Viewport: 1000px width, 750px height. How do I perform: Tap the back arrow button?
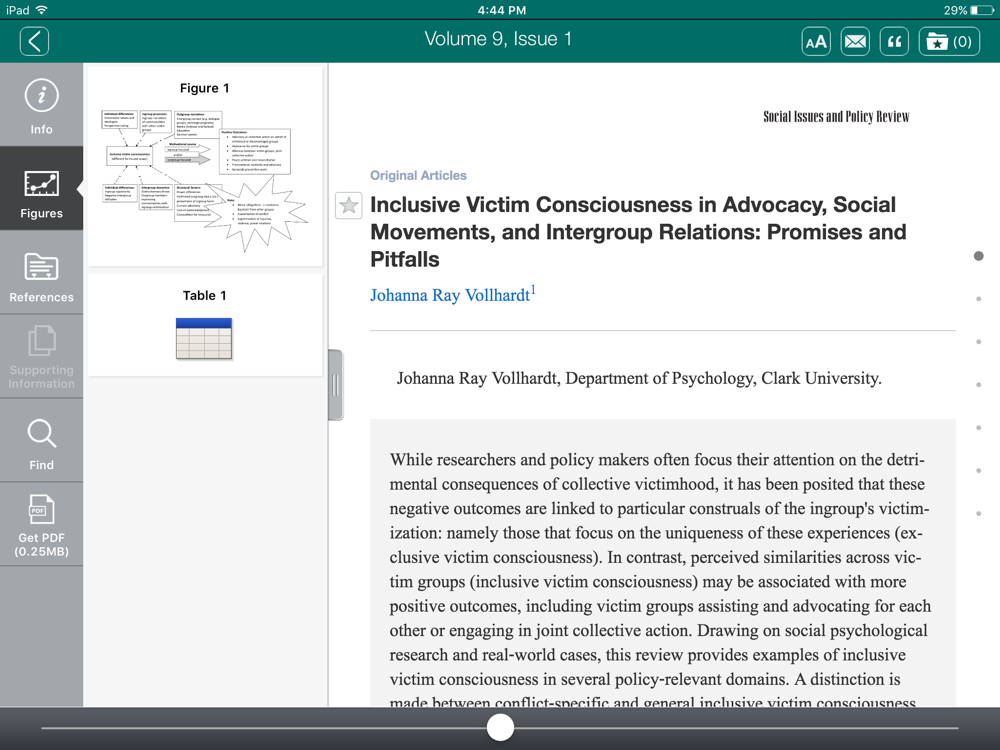click(34, 41)
